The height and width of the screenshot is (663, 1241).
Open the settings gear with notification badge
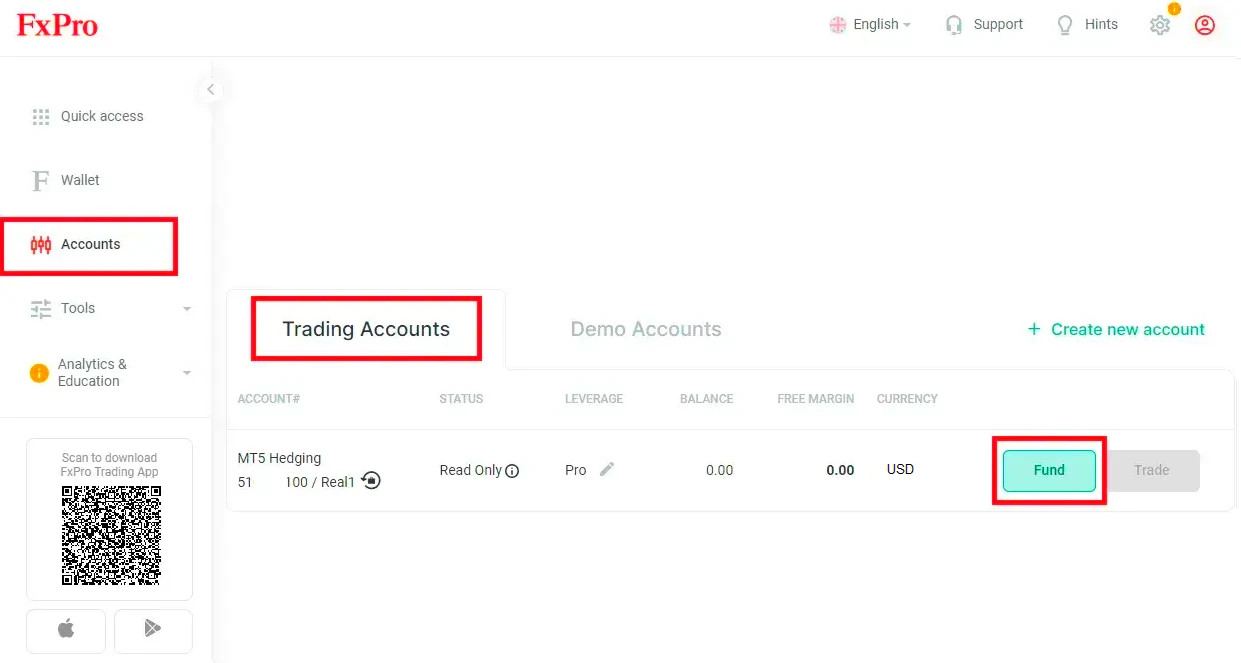(x=1159, y=25)
